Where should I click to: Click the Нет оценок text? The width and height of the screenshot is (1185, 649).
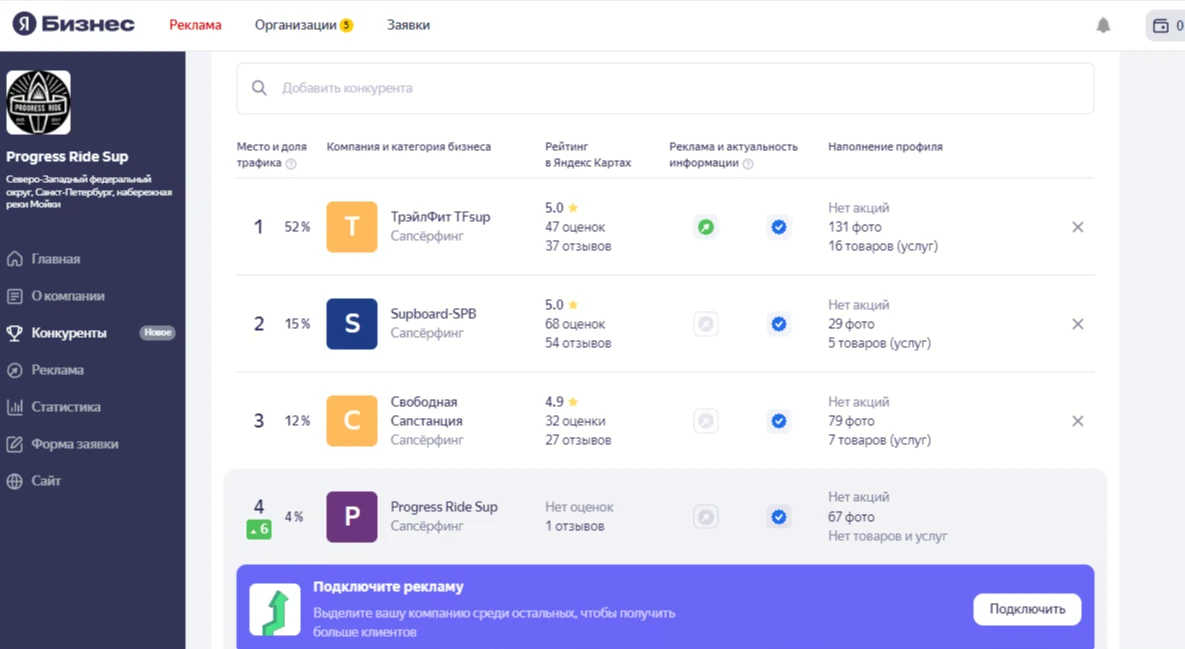pos(580,507)
